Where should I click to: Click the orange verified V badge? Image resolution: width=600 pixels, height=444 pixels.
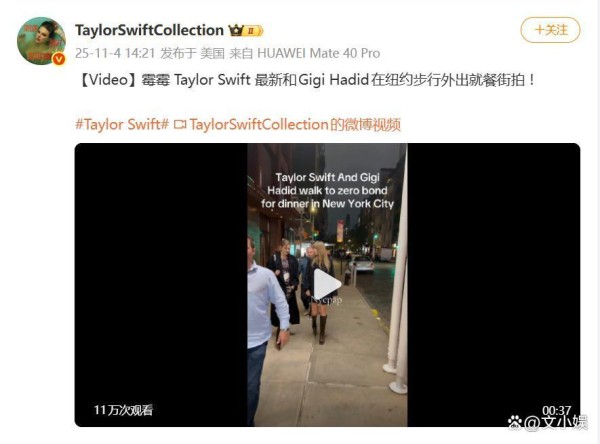coord(59,59)
